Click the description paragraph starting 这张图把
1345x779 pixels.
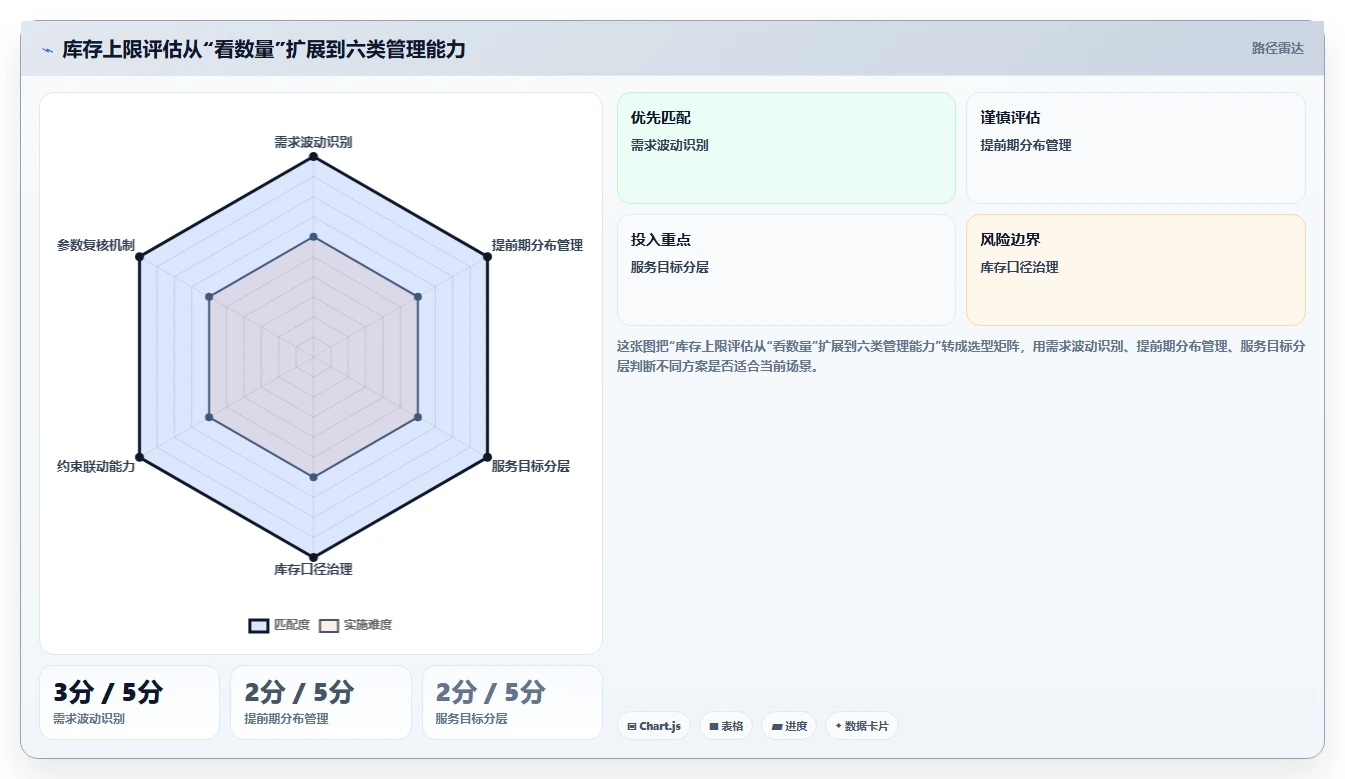point(960,356)
